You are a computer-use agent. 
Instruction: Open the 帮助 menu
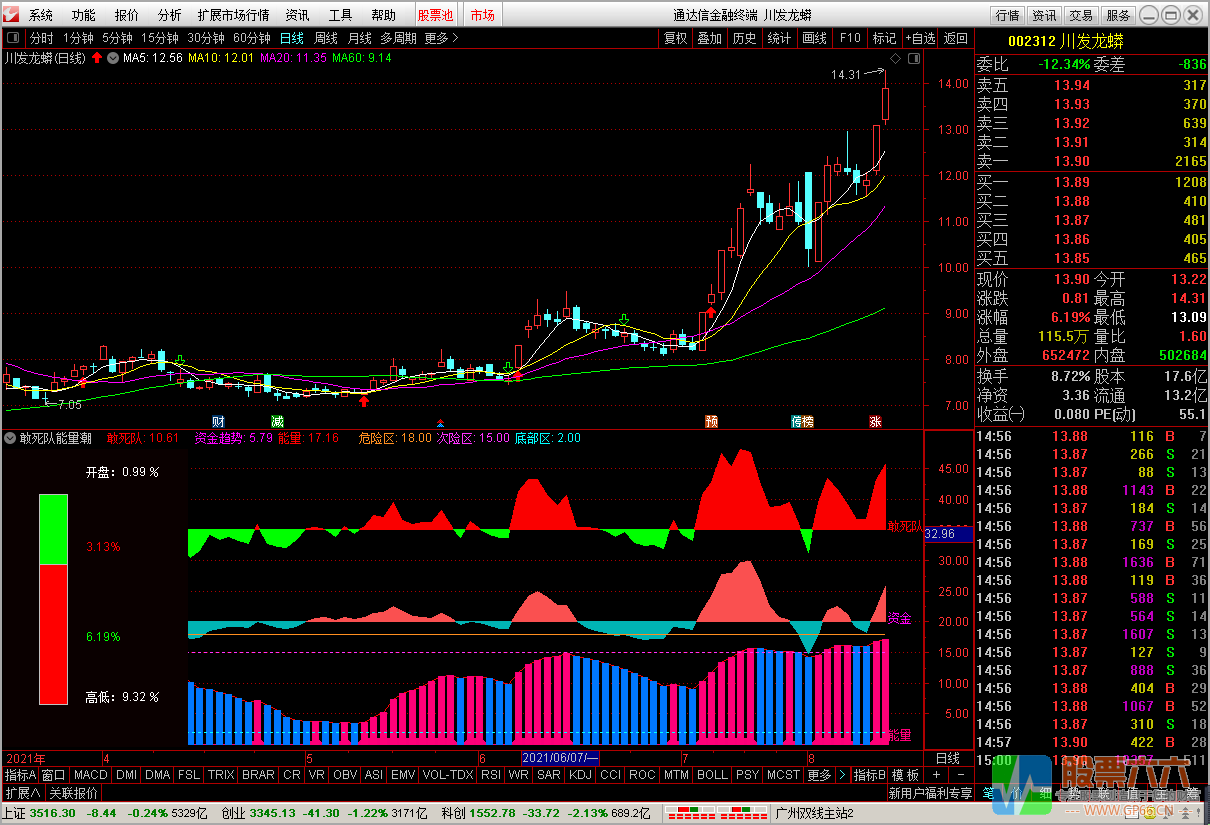tap(384, 15)
